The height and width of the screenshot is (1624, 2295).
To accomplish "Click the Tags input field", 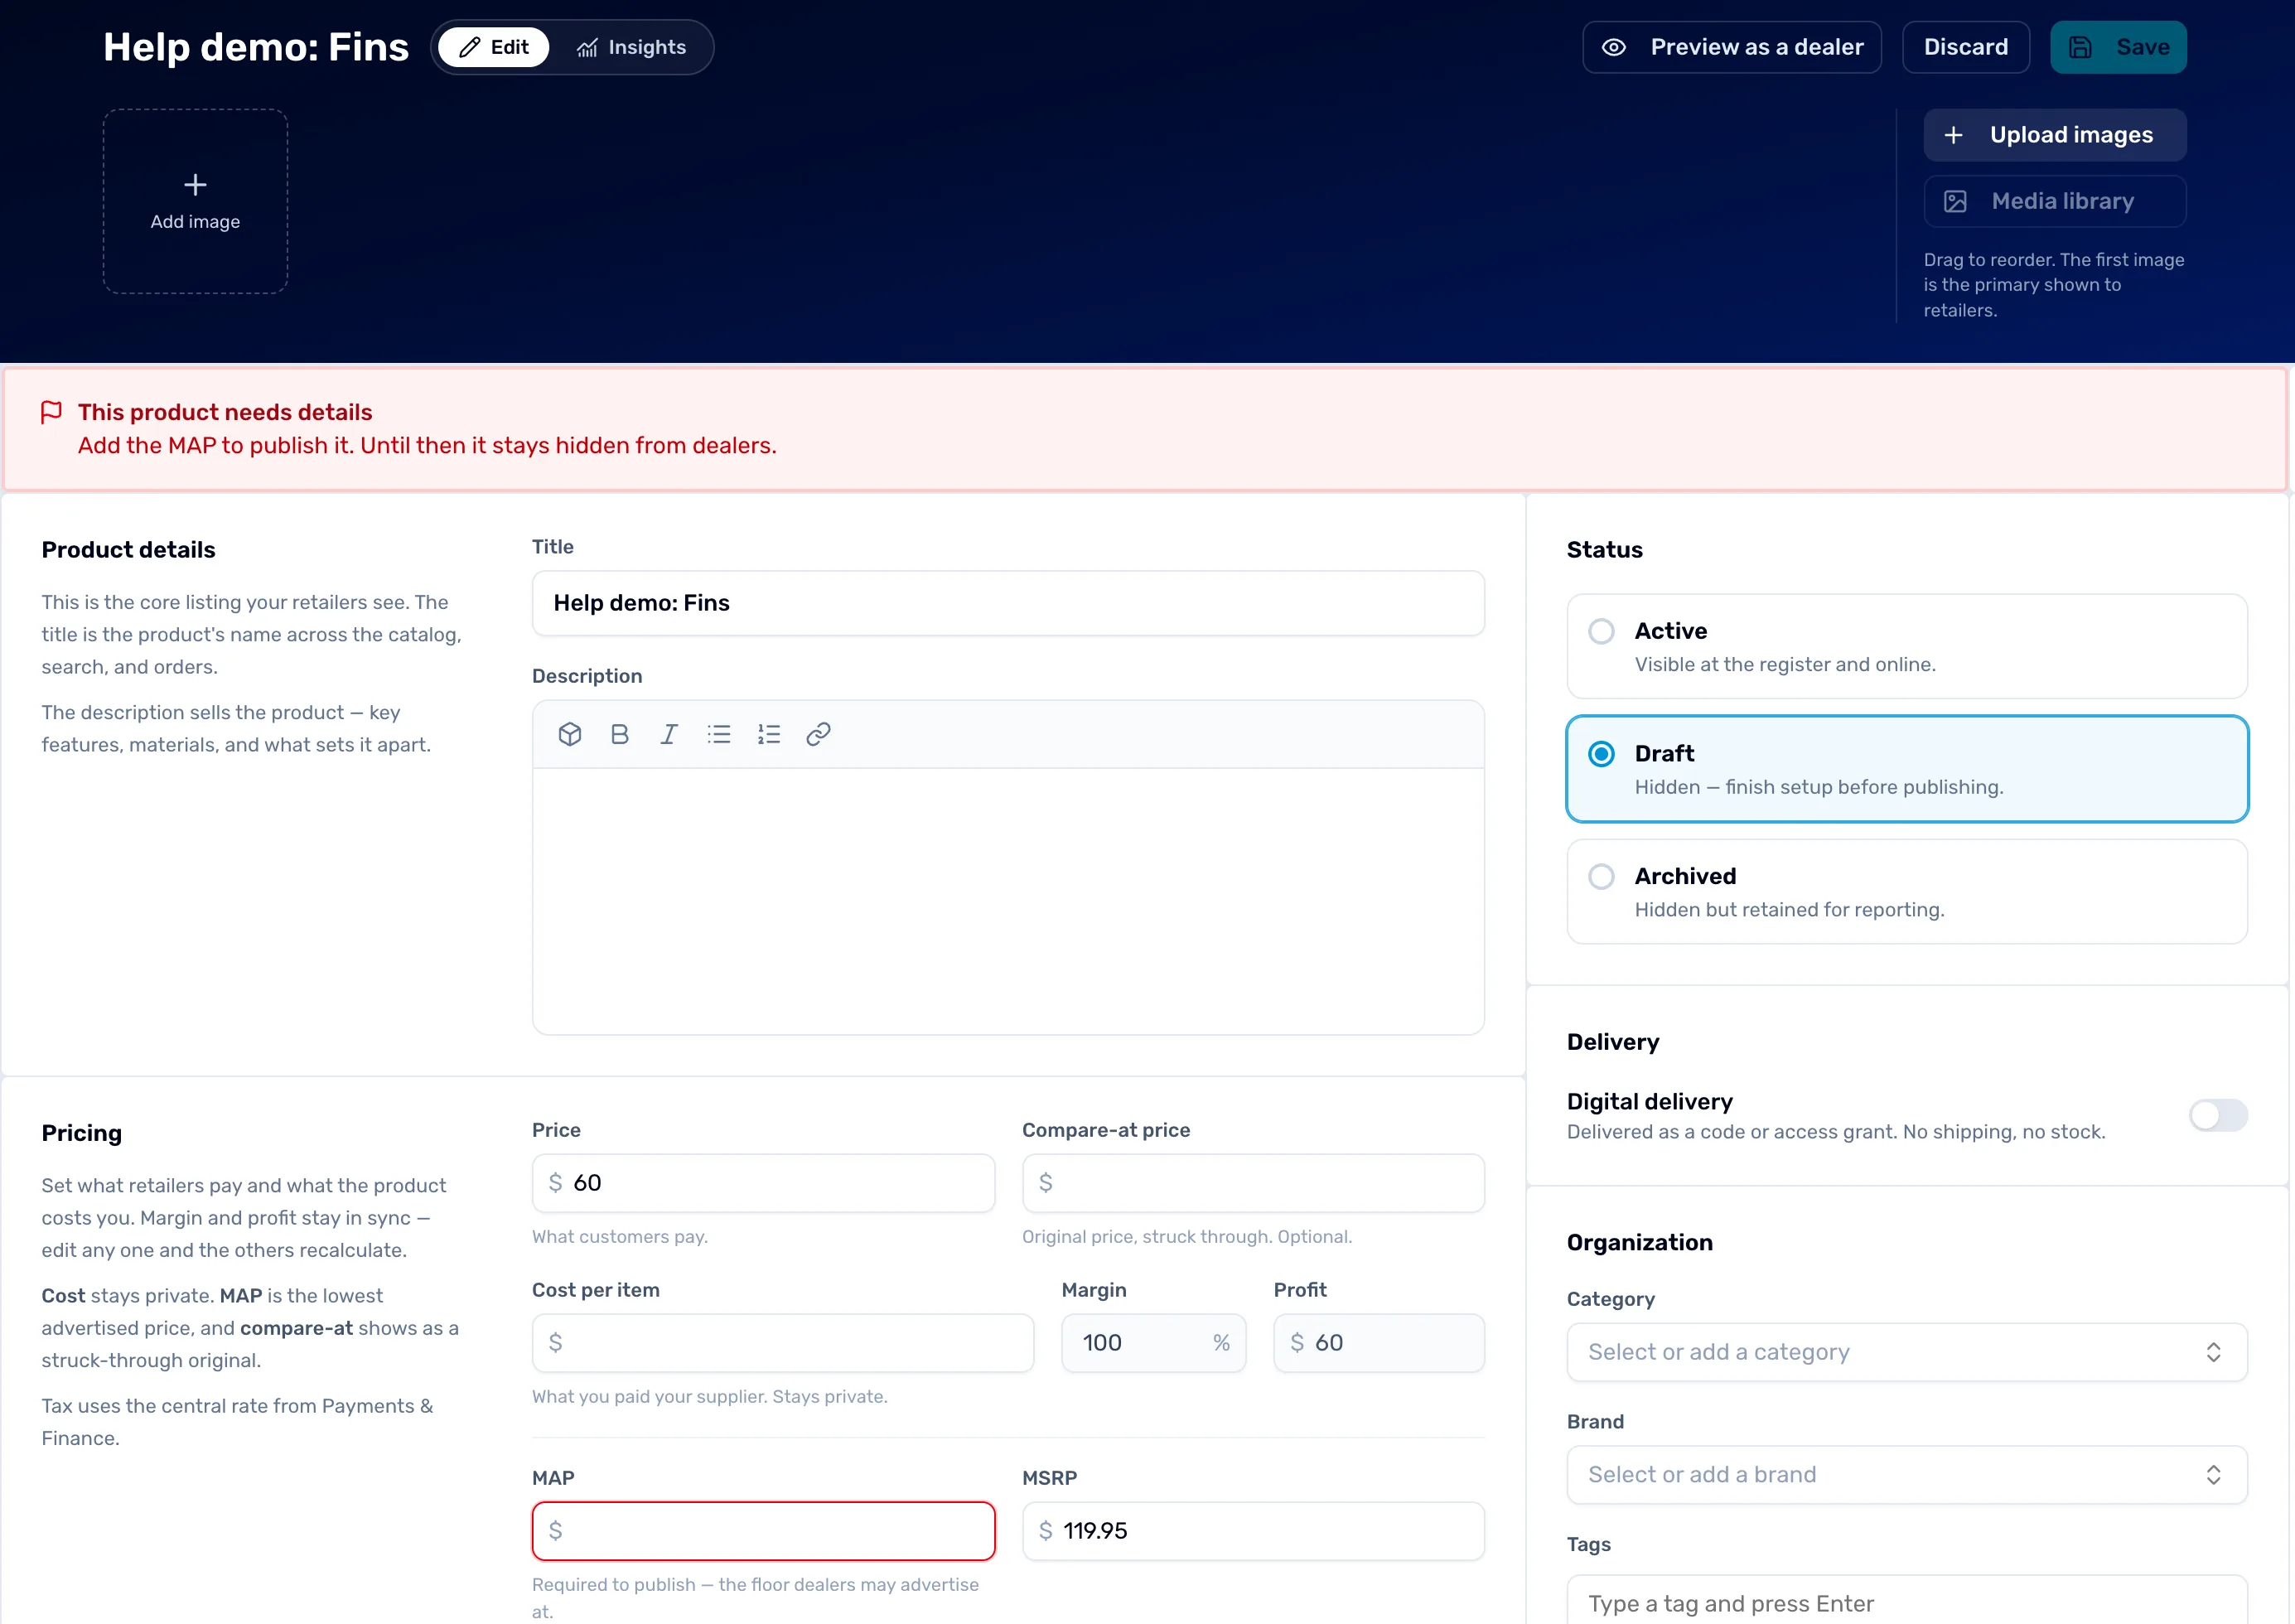I will [1906, 1600].
